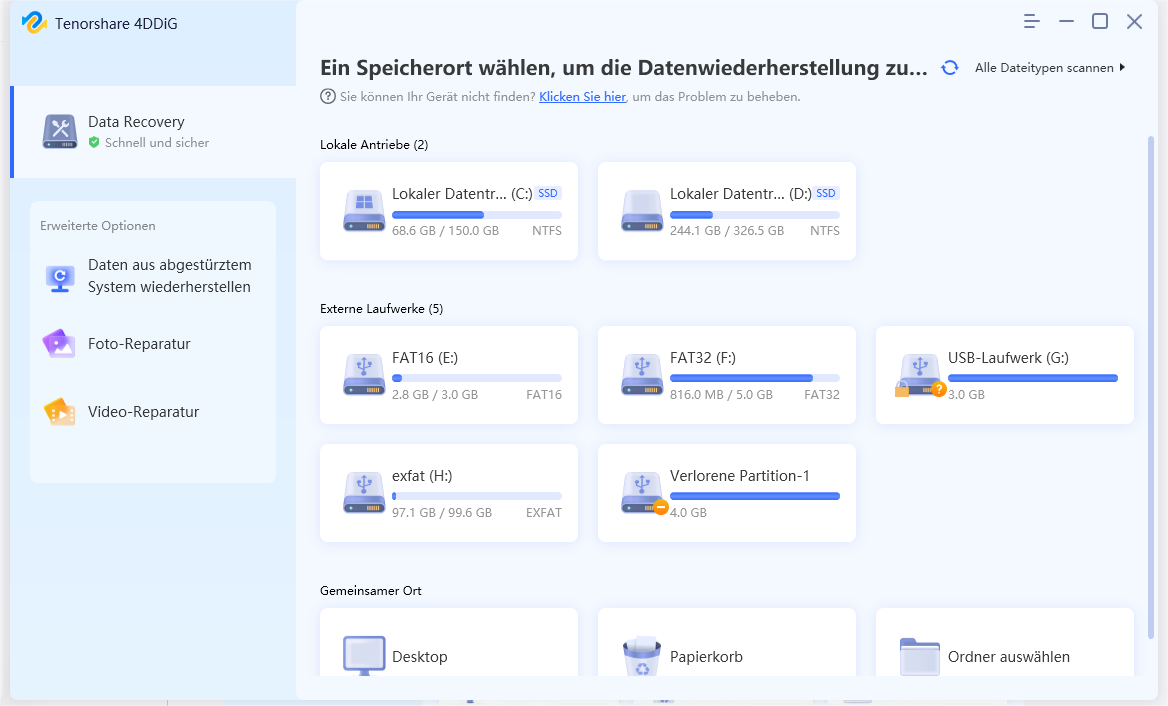This screenshot has width=1168, height=706.
Task: Select Lokaler Datenträger (C:) card
Action: pyautogui.click(x=449, y=212)
